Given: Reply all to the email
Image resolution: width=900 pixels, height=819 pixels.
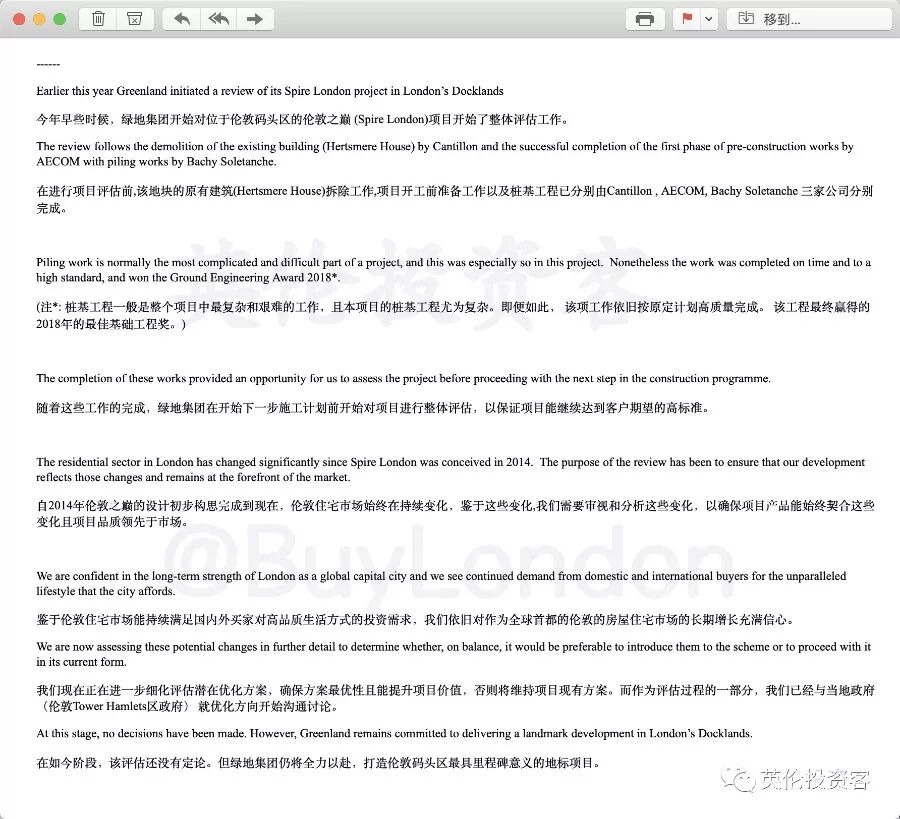Looking at the screenshot, I should 219,19.
